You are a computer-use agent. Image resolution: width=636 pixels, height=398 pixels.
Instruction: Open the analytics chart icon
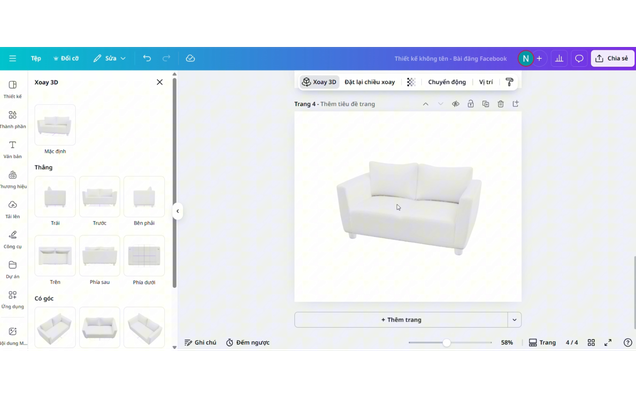click(x=559, y=58)
